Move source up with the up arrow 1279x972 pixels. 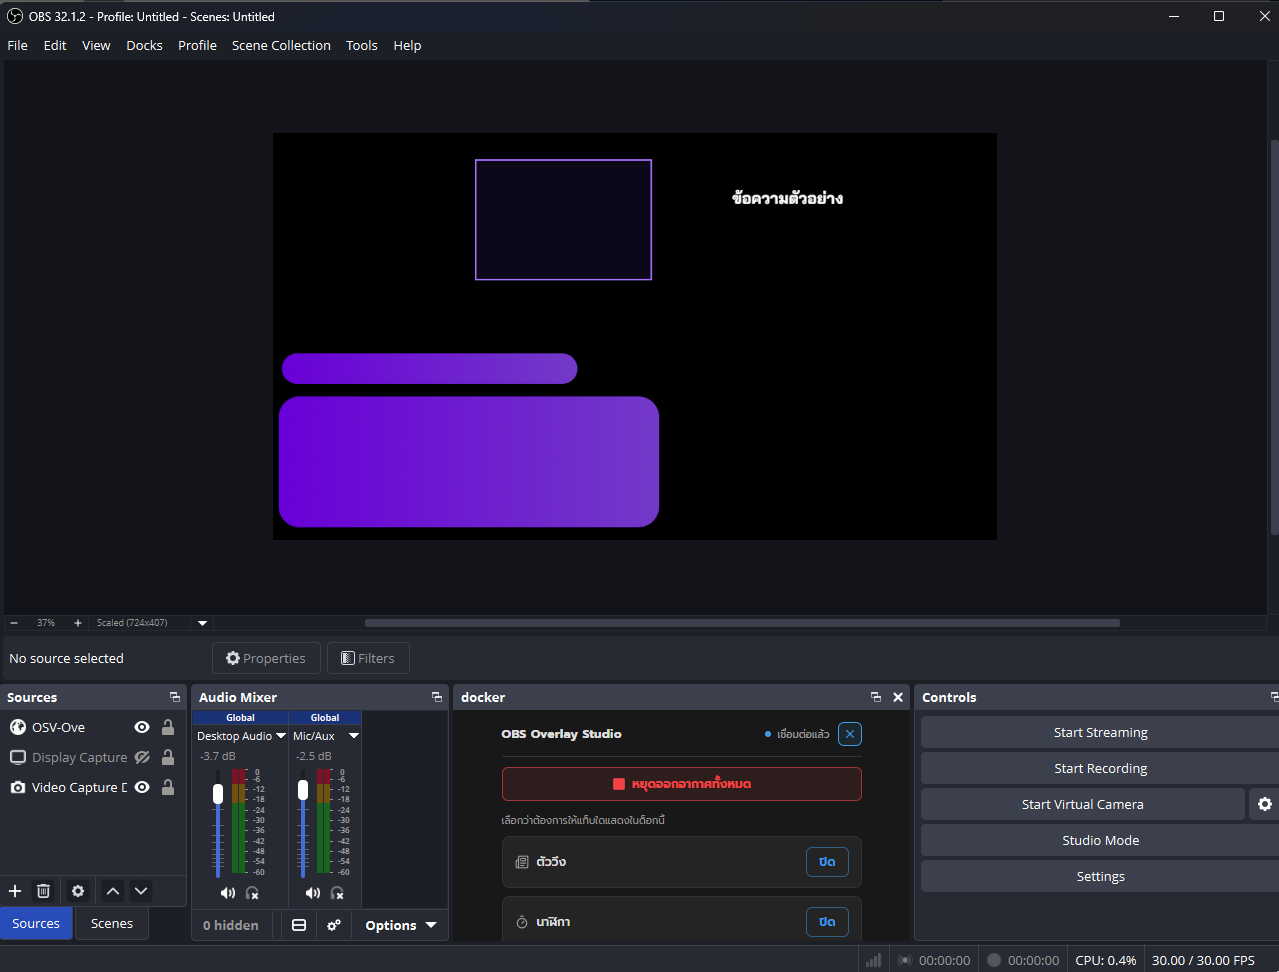(x=113, y=891)
